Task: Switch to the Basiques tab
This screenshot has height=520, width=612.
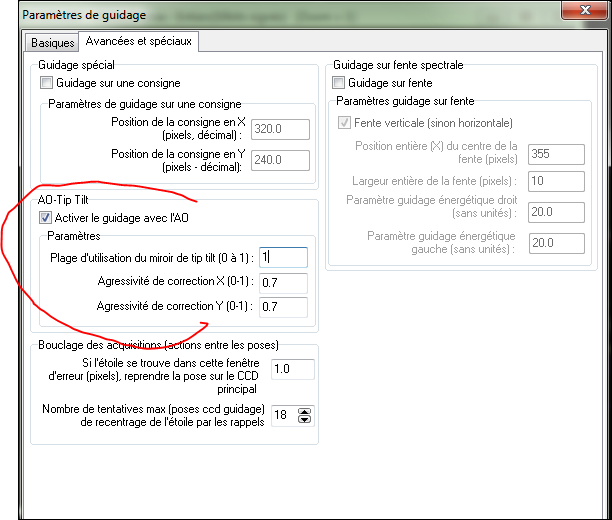Action: coord(52,43)
